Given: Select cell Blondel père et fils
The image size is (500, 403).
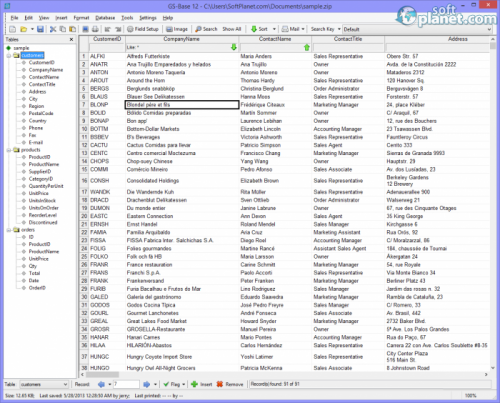Looking at the screenshot, I should 182,105.
